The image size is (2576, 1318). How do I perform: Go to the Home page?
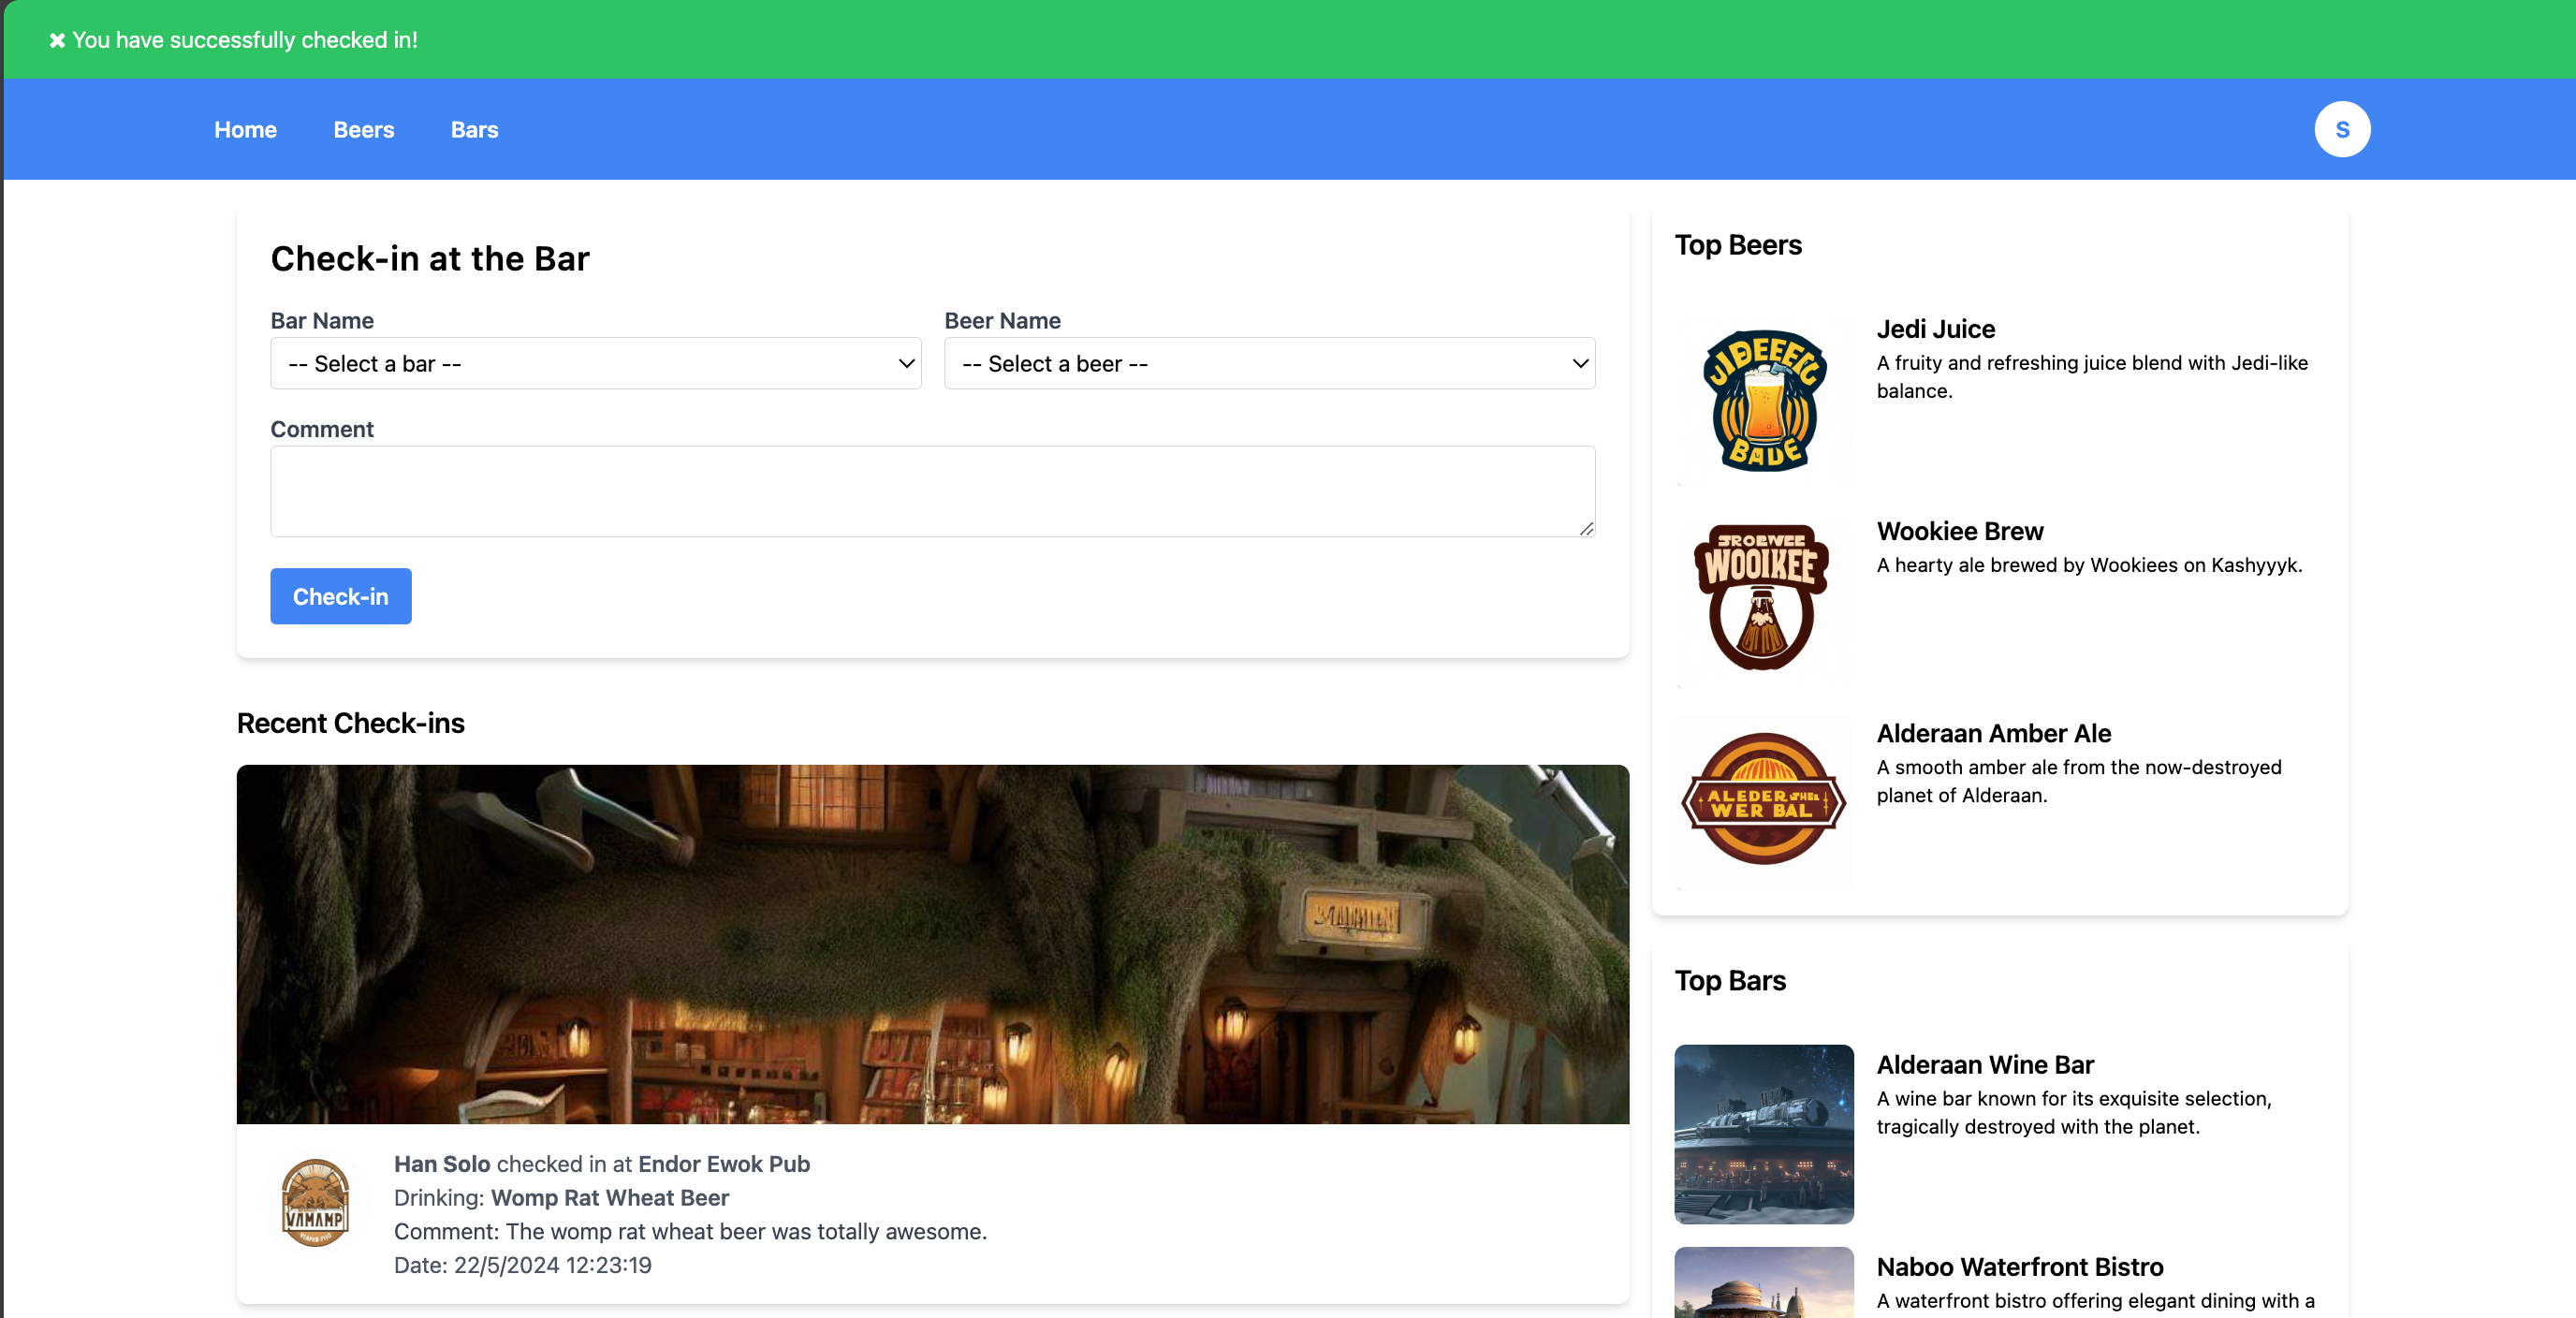(x=245, y=130)
